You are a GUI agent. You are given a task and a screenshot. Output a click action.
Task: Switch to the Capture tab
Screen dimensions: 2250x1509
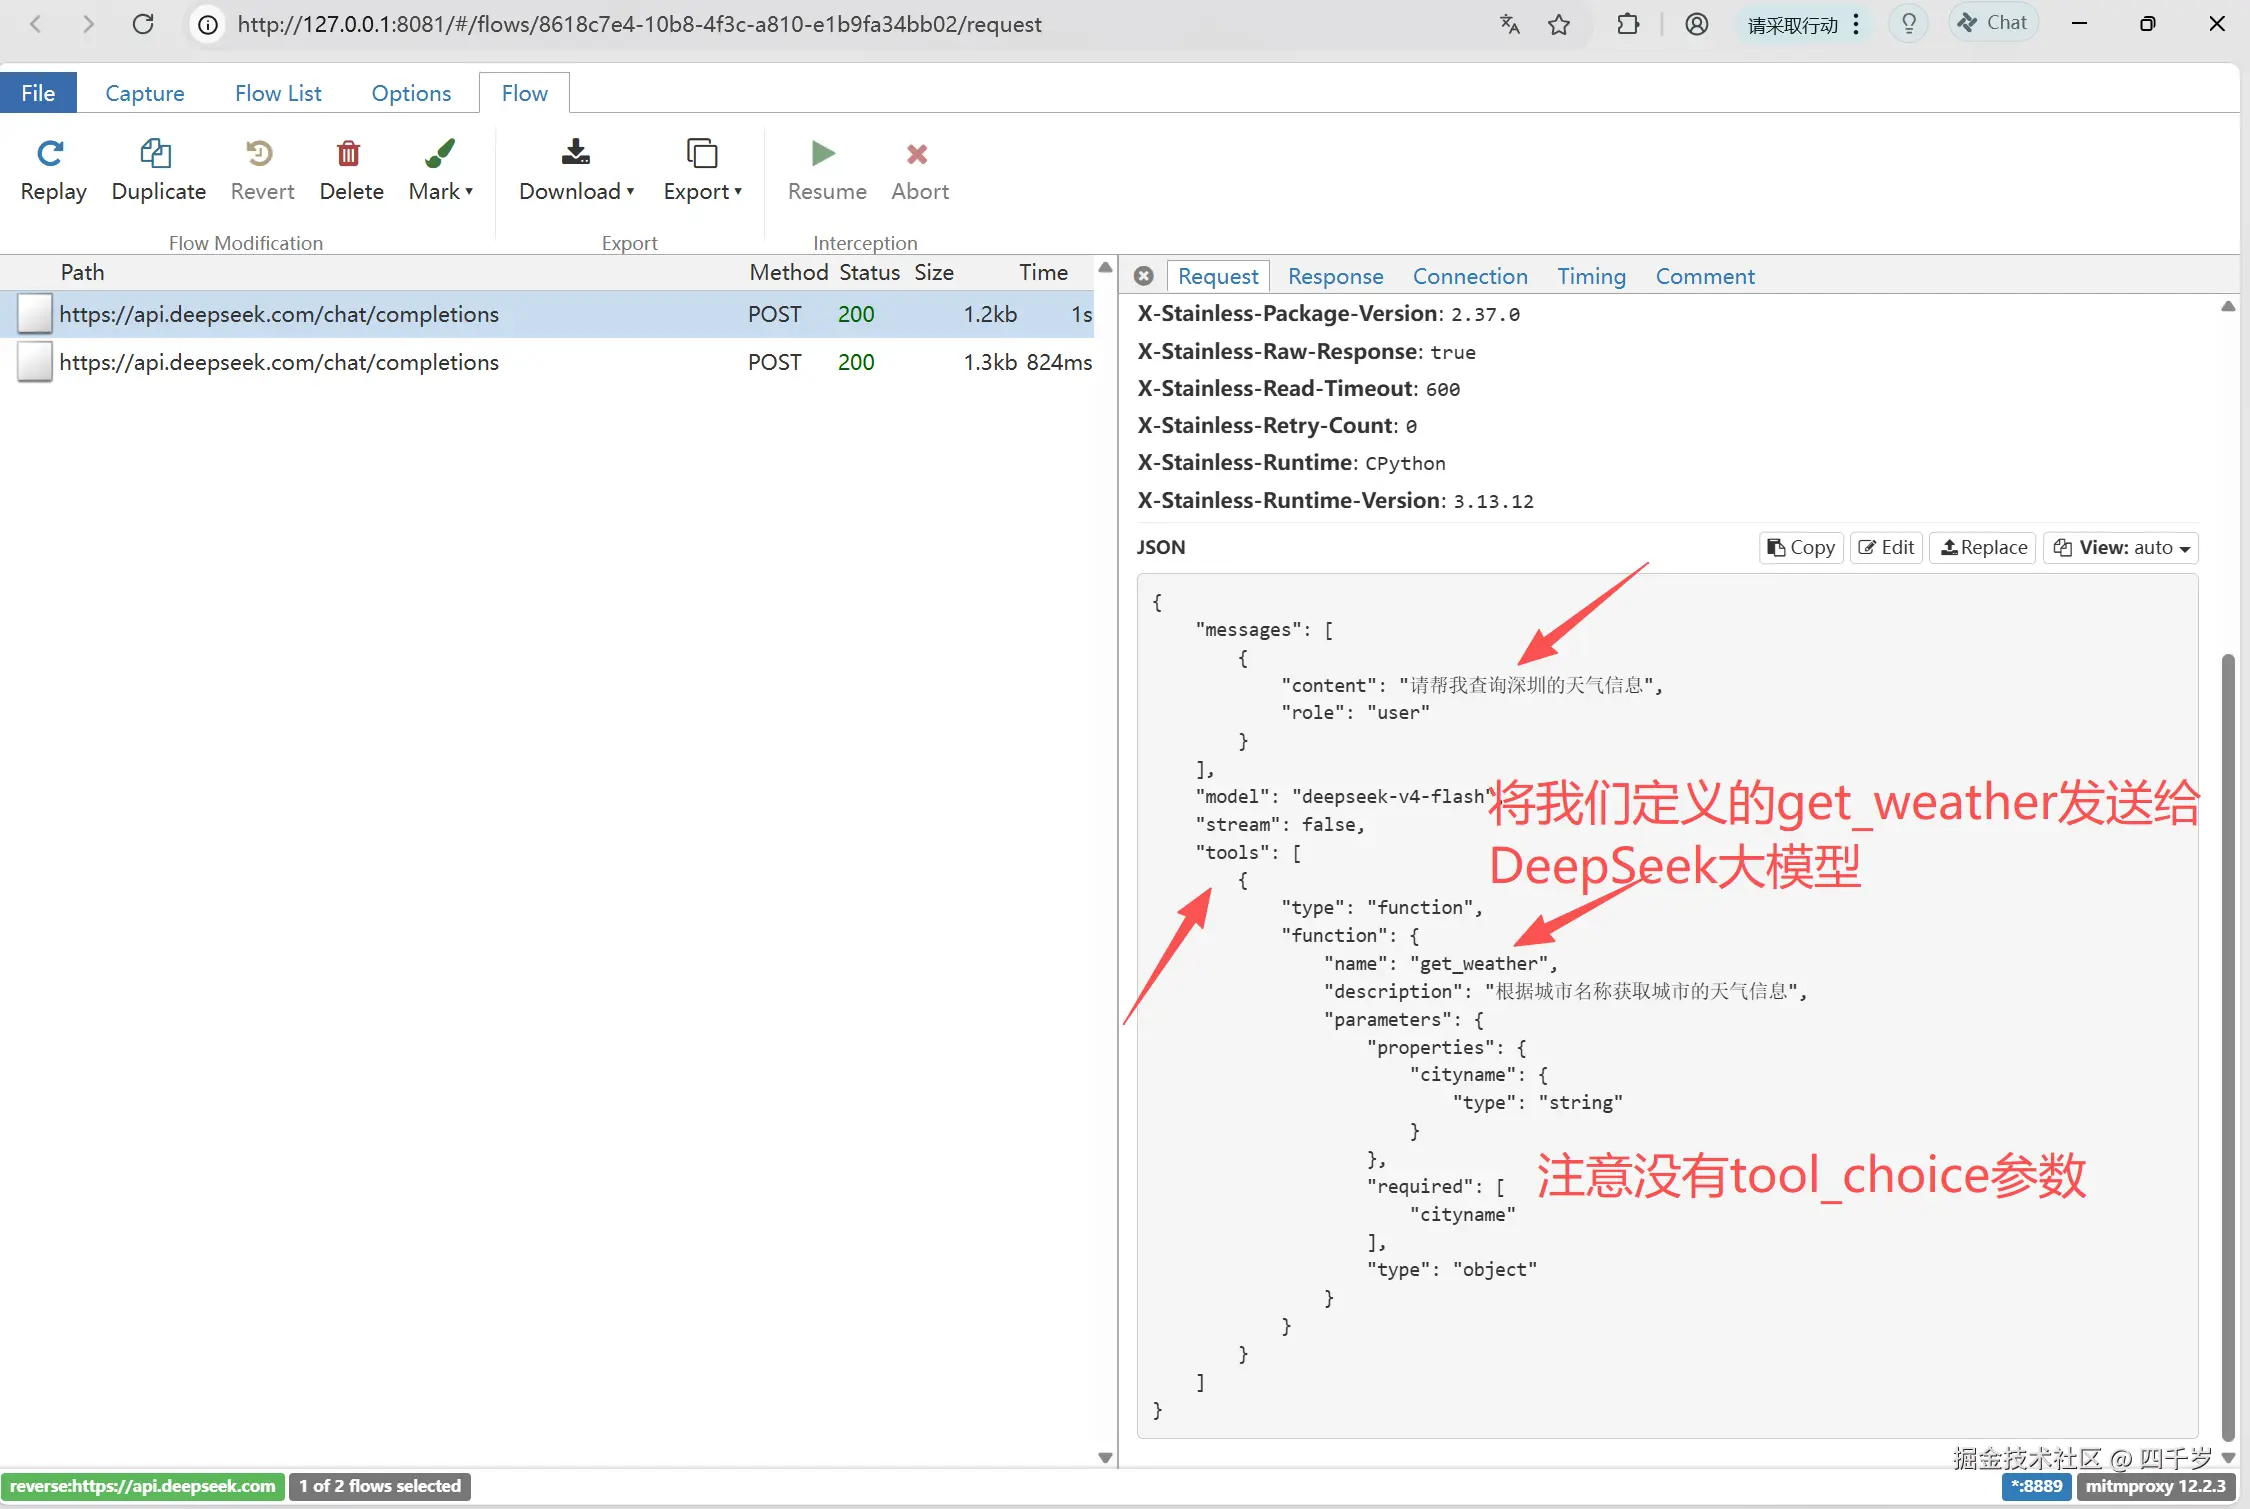point(145,93)
